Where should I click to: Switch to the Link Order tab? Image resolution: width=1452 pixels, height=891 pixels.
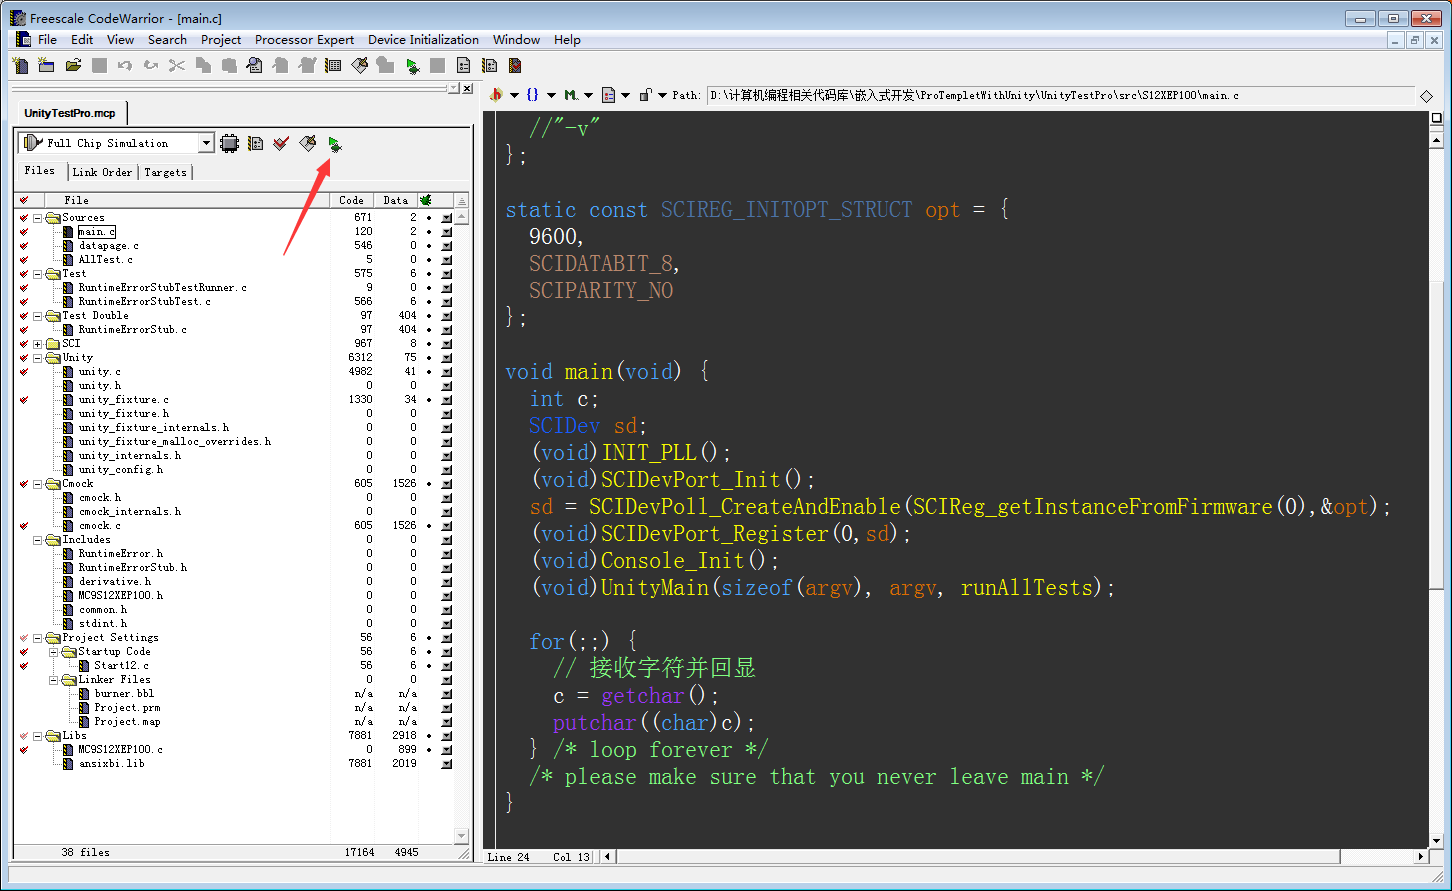[102, 172]
